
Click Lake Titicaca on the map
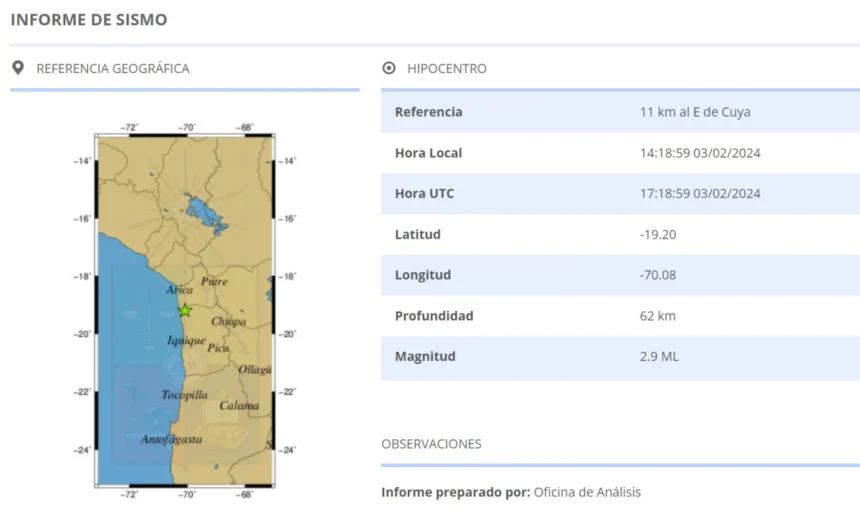[205, 213]
